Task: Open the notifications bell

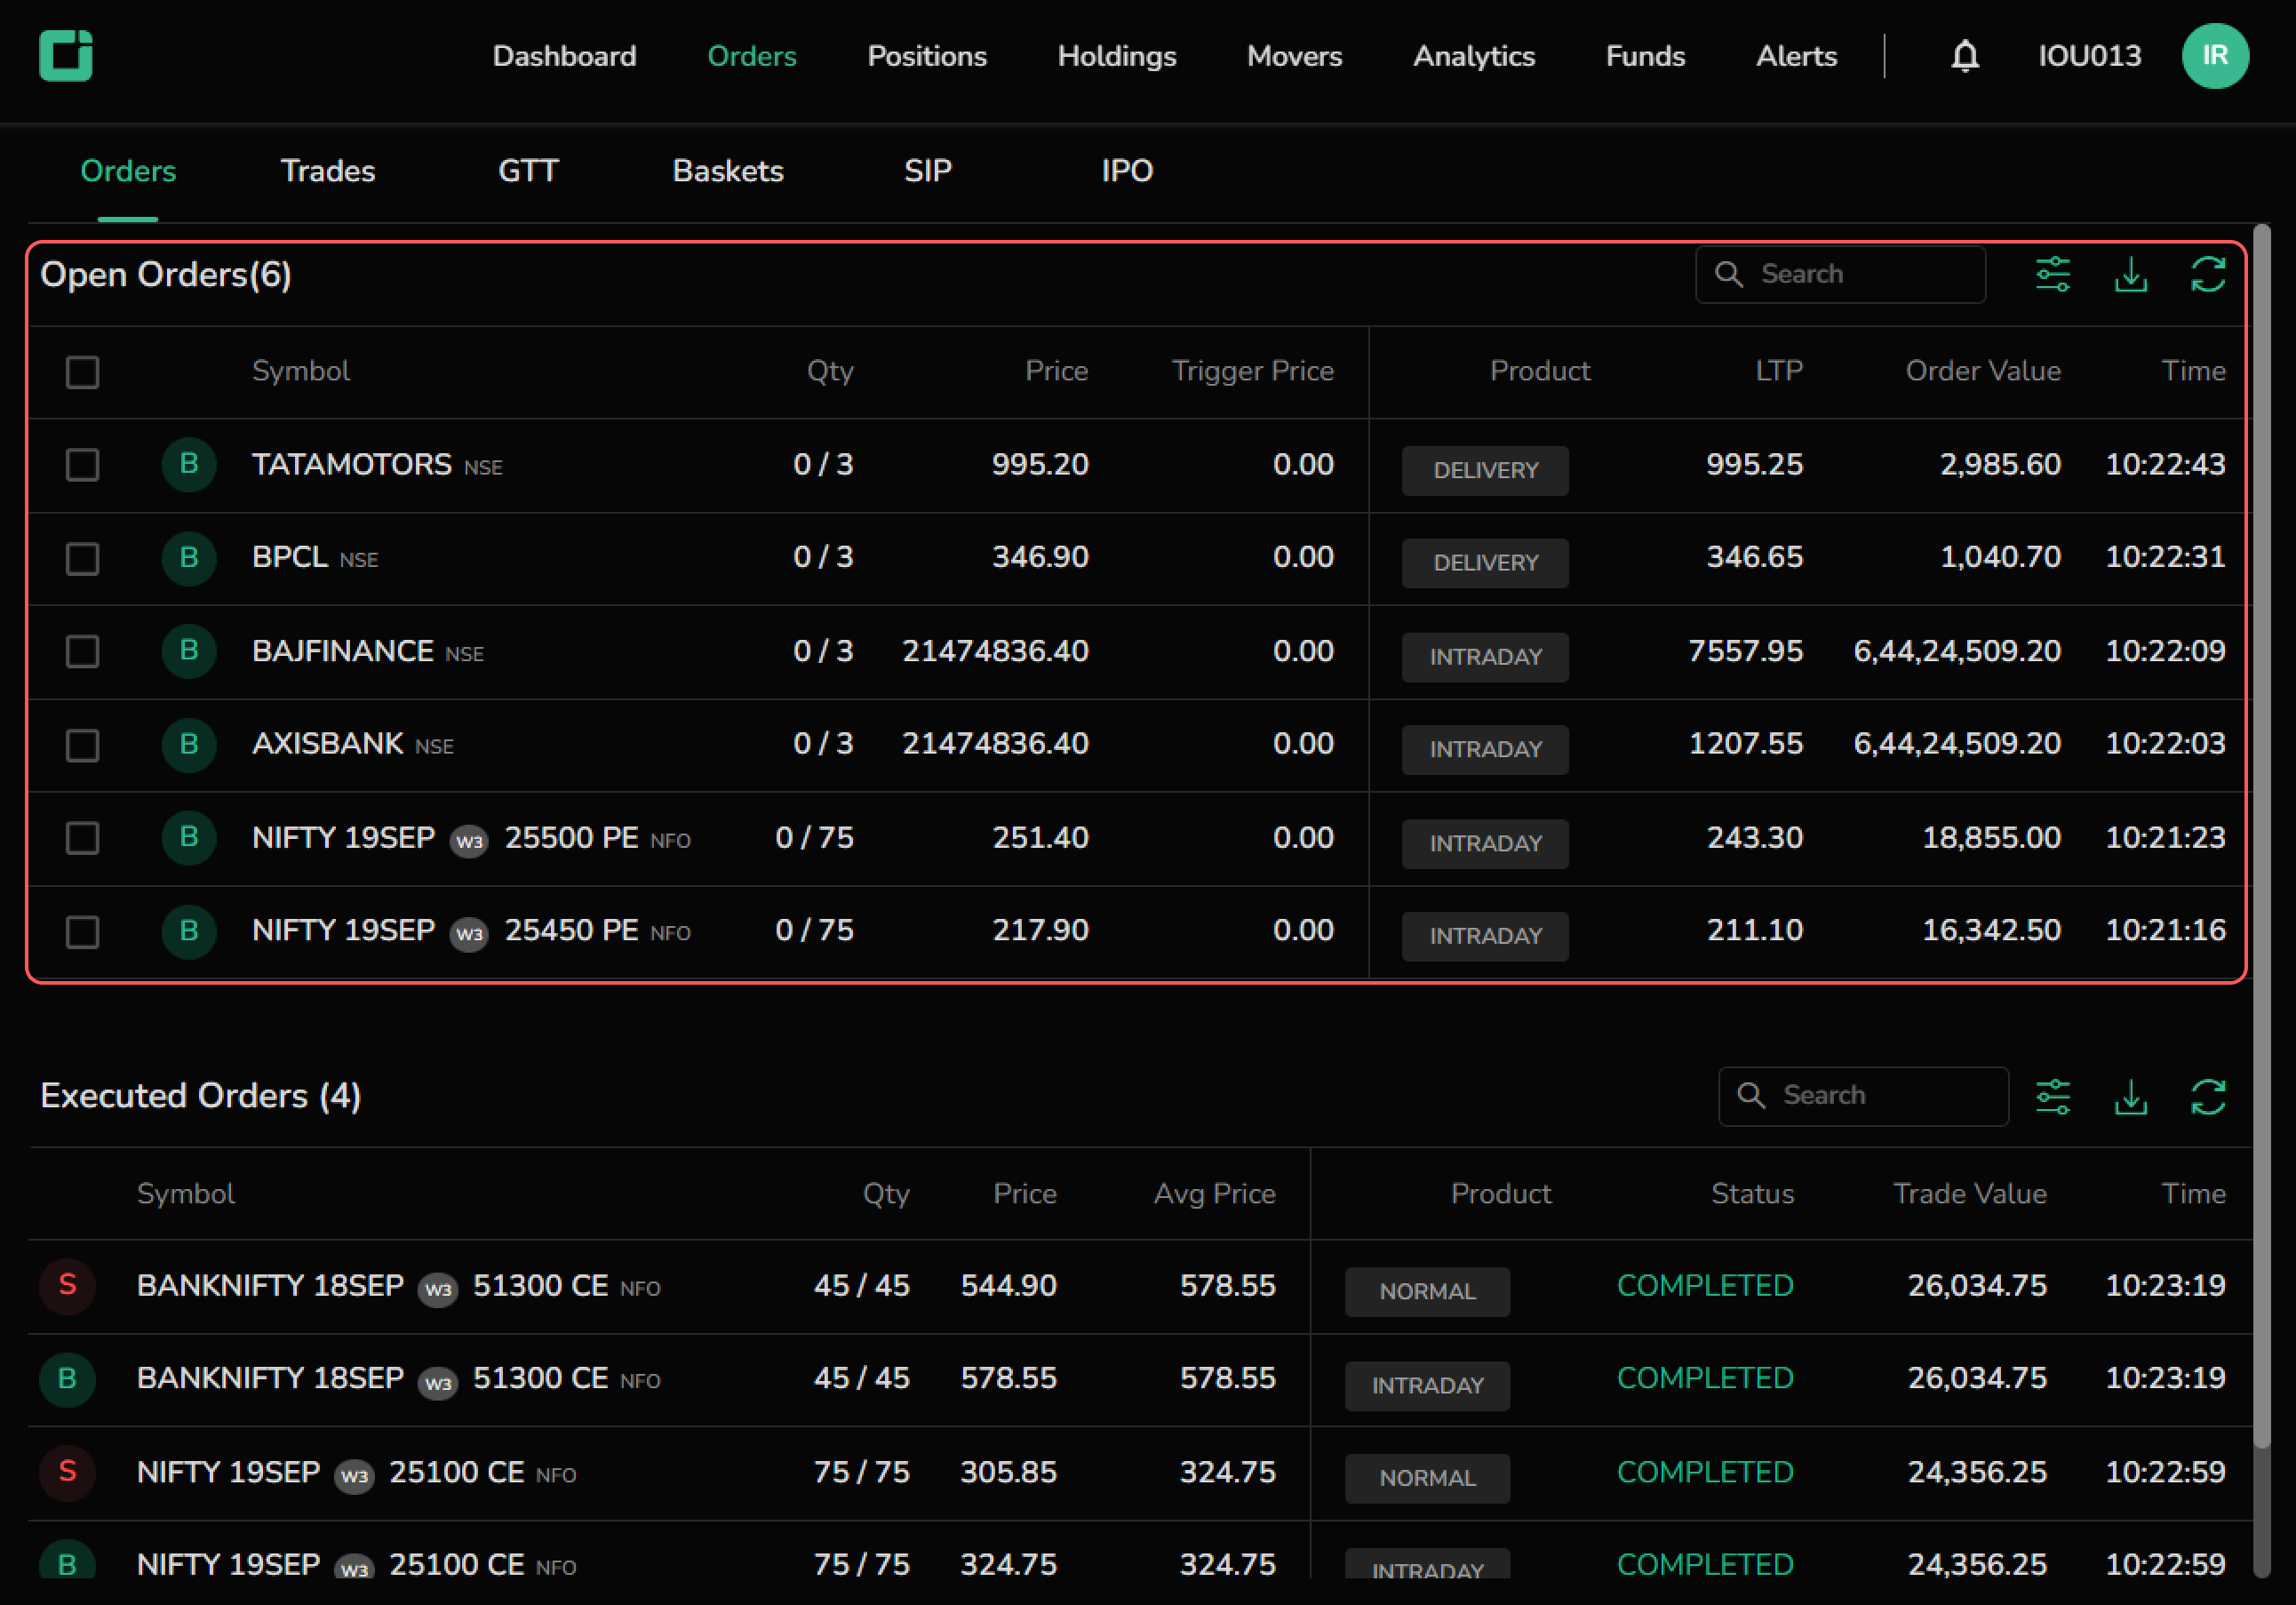Action: [x=1965, y=56]
